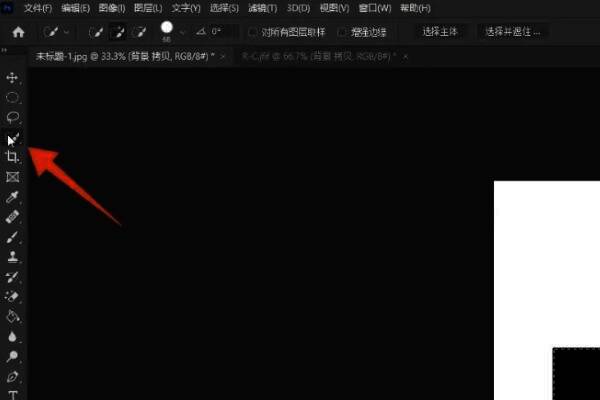Open the 滤镜(T) menu
The width and height of the screenshot is (600, 400).
point(262,8)
